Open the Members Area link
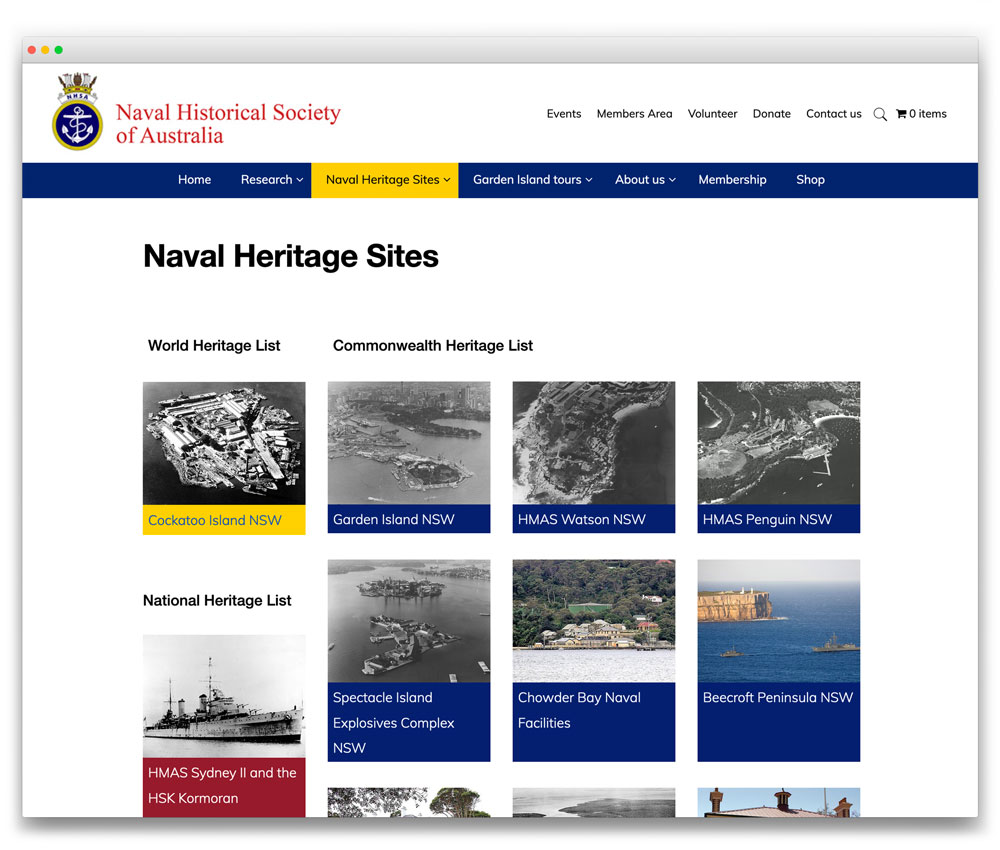The height and width of the screenshot is (850, 1000). [x=634, y=114]
